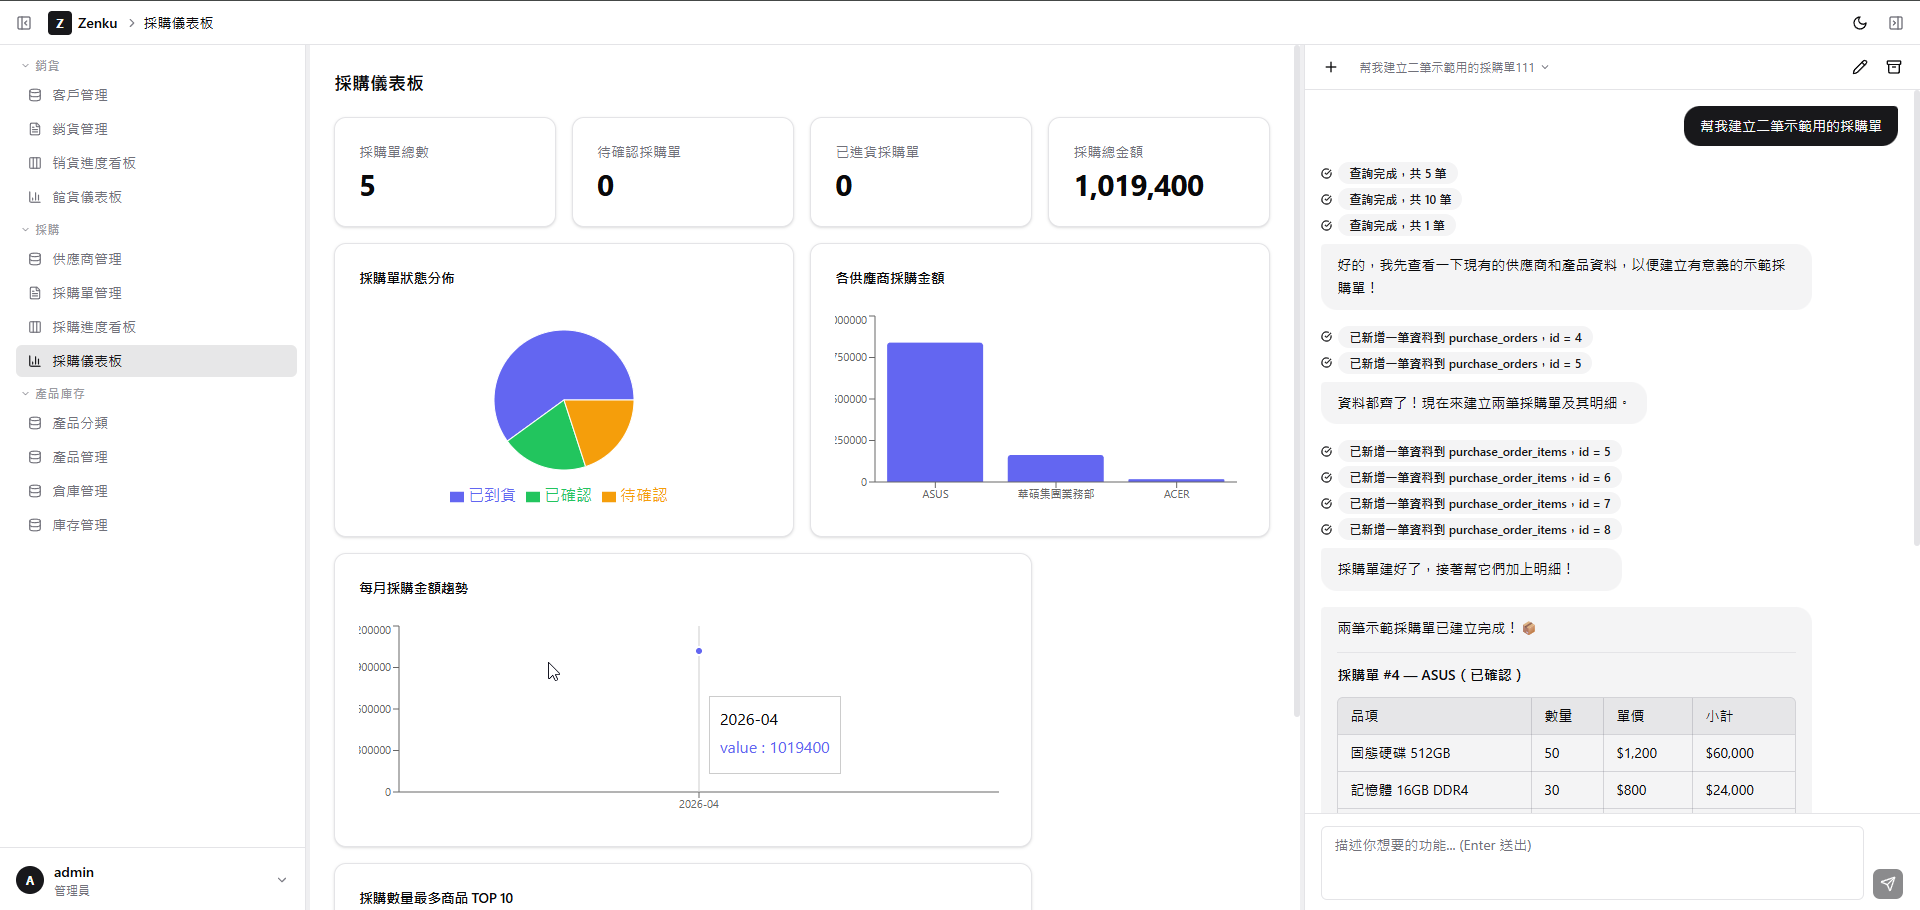Viewport: 1920px width, 910px height.
Task: Open 供應商管理 in sidebar
Action: pos(156,259)
